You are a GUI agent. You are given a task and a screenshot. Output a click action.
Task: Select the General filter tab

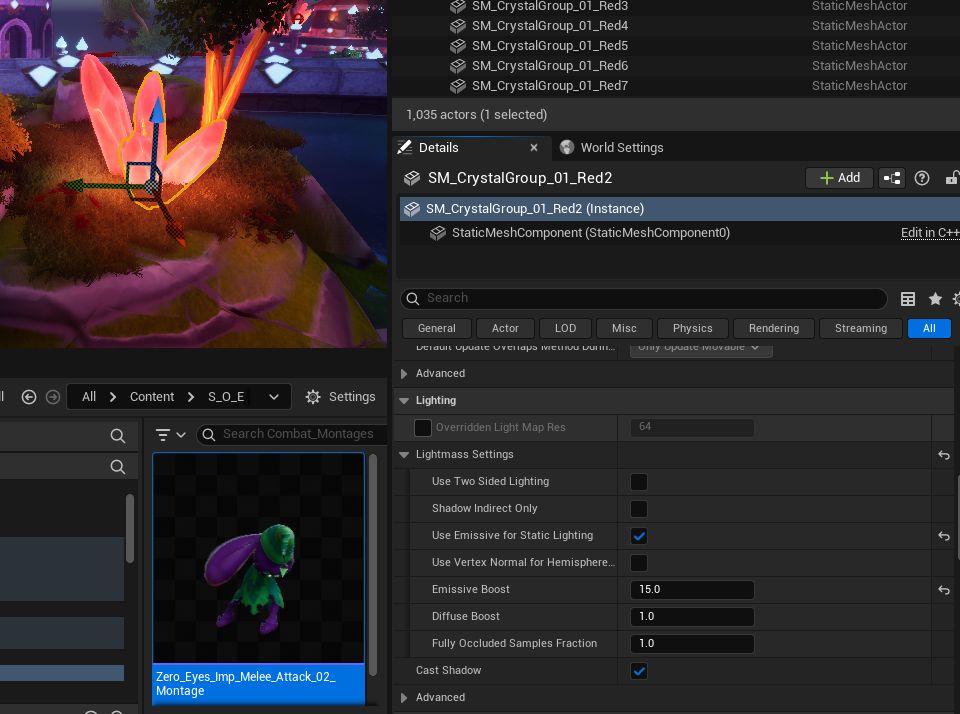point(437,328)
